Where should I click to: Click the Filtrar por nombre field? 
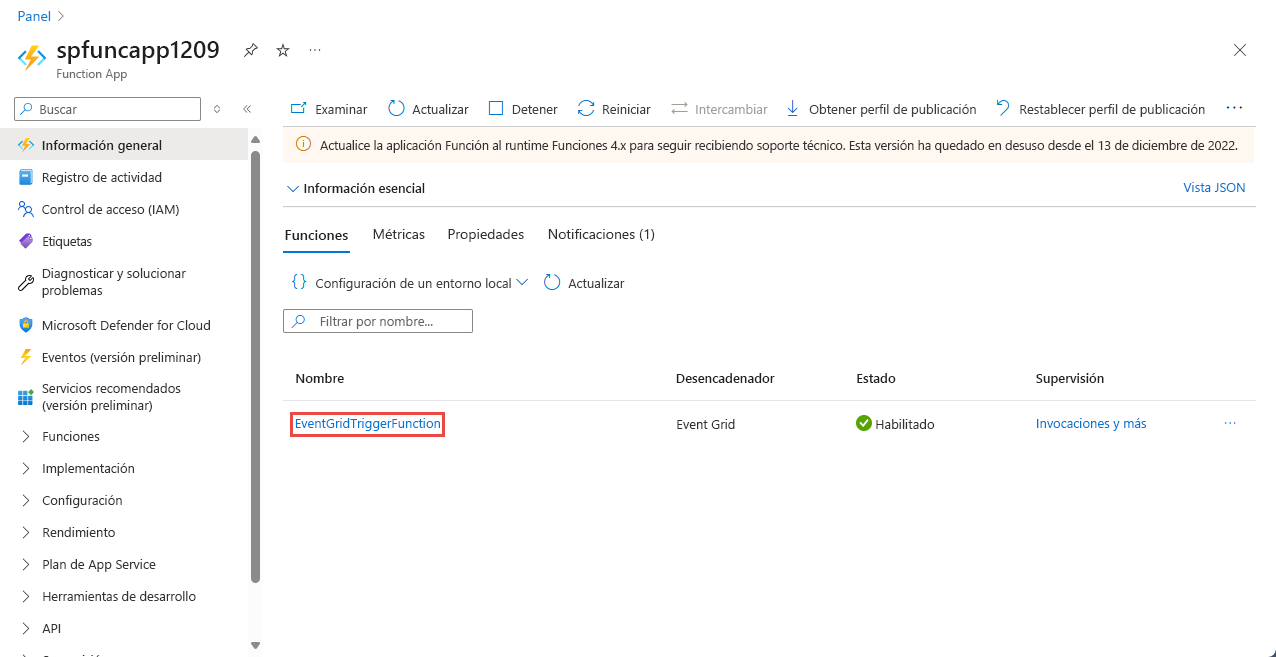(x=378, y=321)
